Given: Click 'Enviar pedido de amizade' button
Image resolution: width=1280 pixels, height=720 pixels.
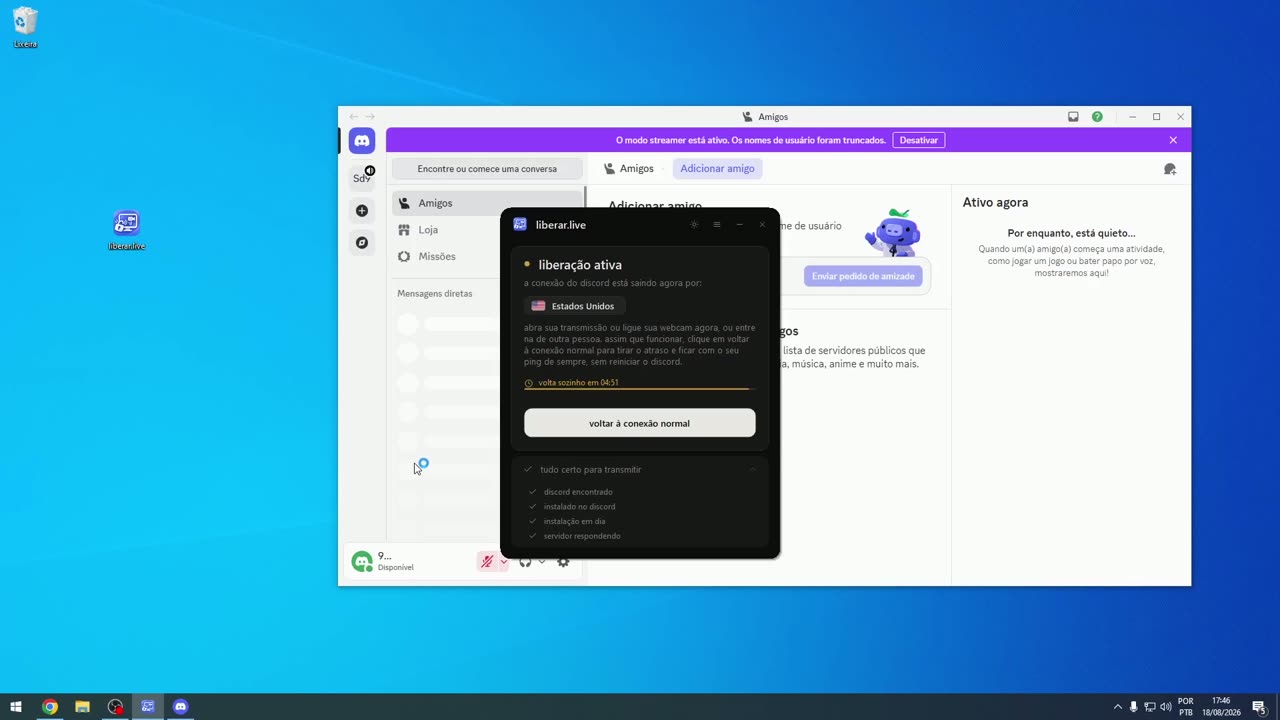Looking at the screenshot, I should pos(863,276).
